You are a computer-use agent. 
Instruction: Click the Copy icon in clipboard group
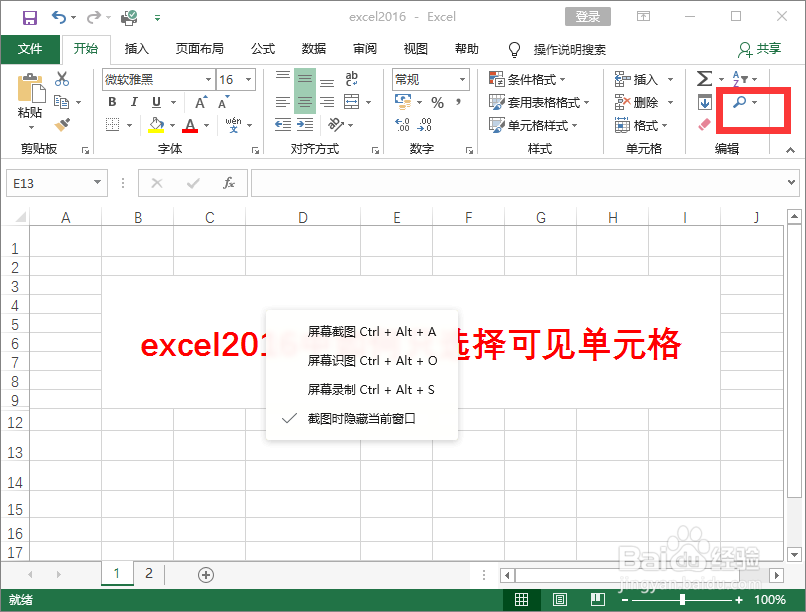click(62, 102)
